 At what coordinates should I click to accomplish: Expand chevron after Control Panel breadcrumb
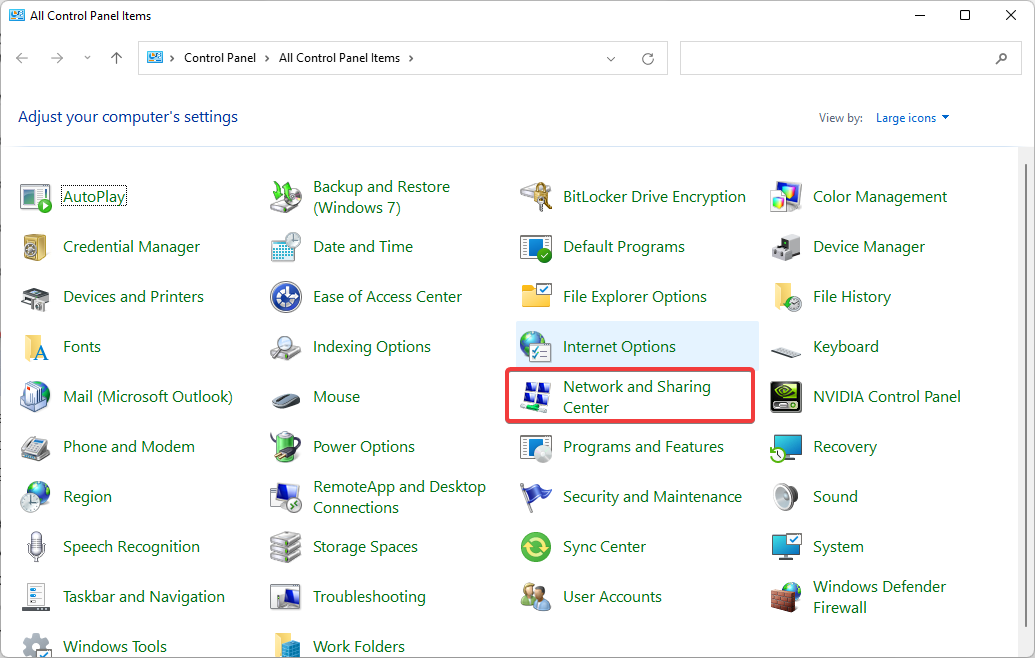click(x=267, y=58)
